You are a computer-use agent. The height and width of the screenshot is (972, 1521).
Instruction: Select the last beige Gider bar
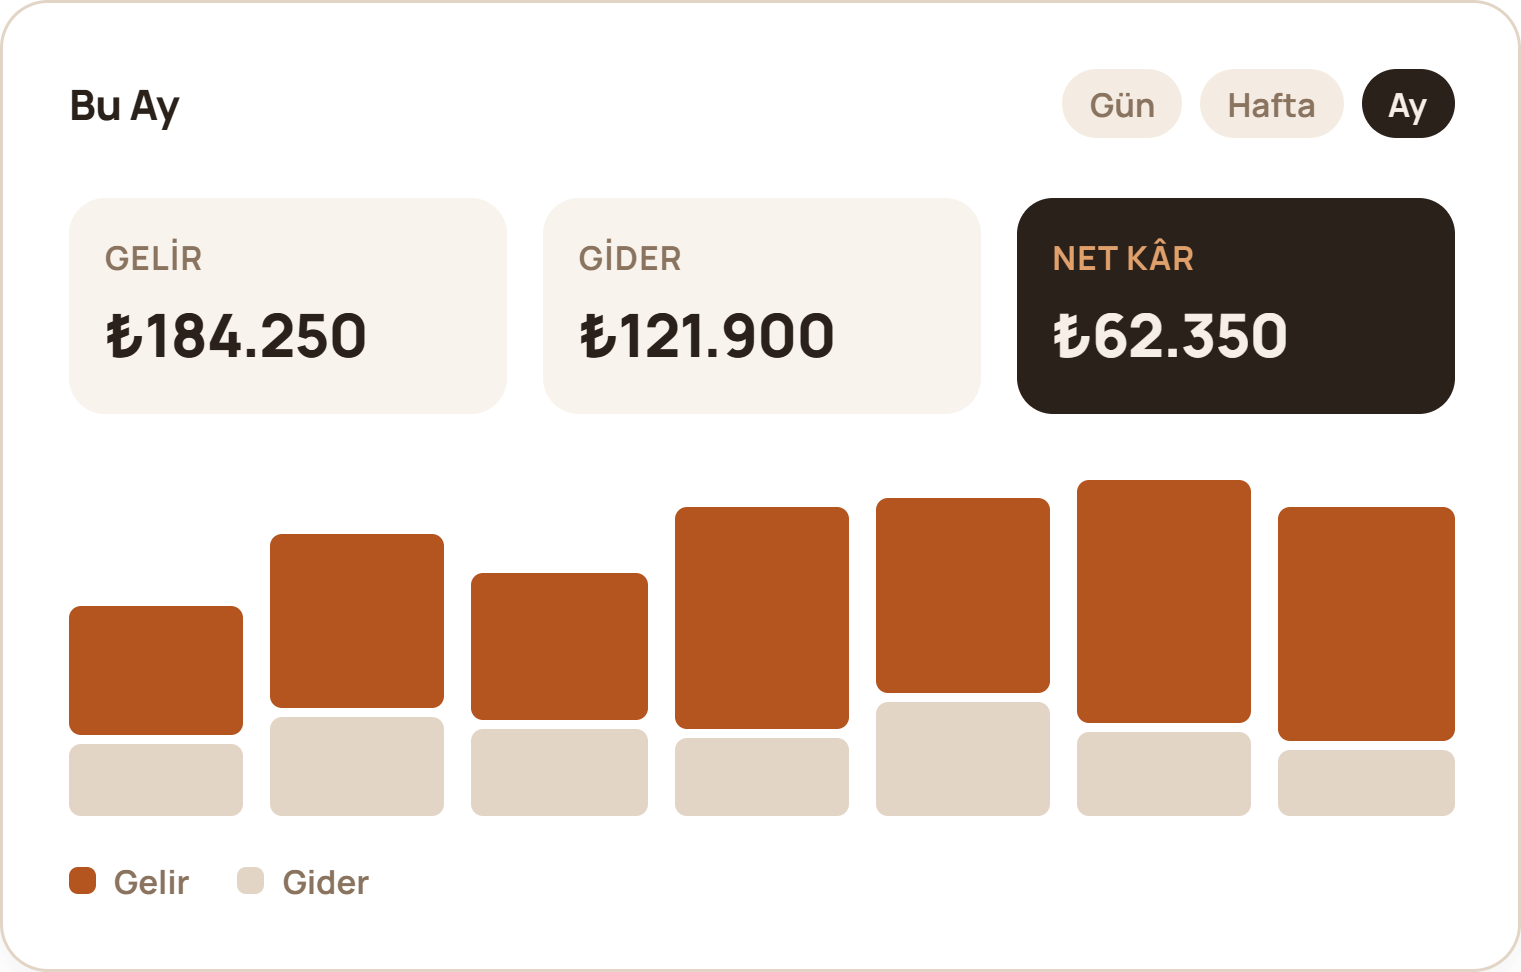coord(1366,783)
